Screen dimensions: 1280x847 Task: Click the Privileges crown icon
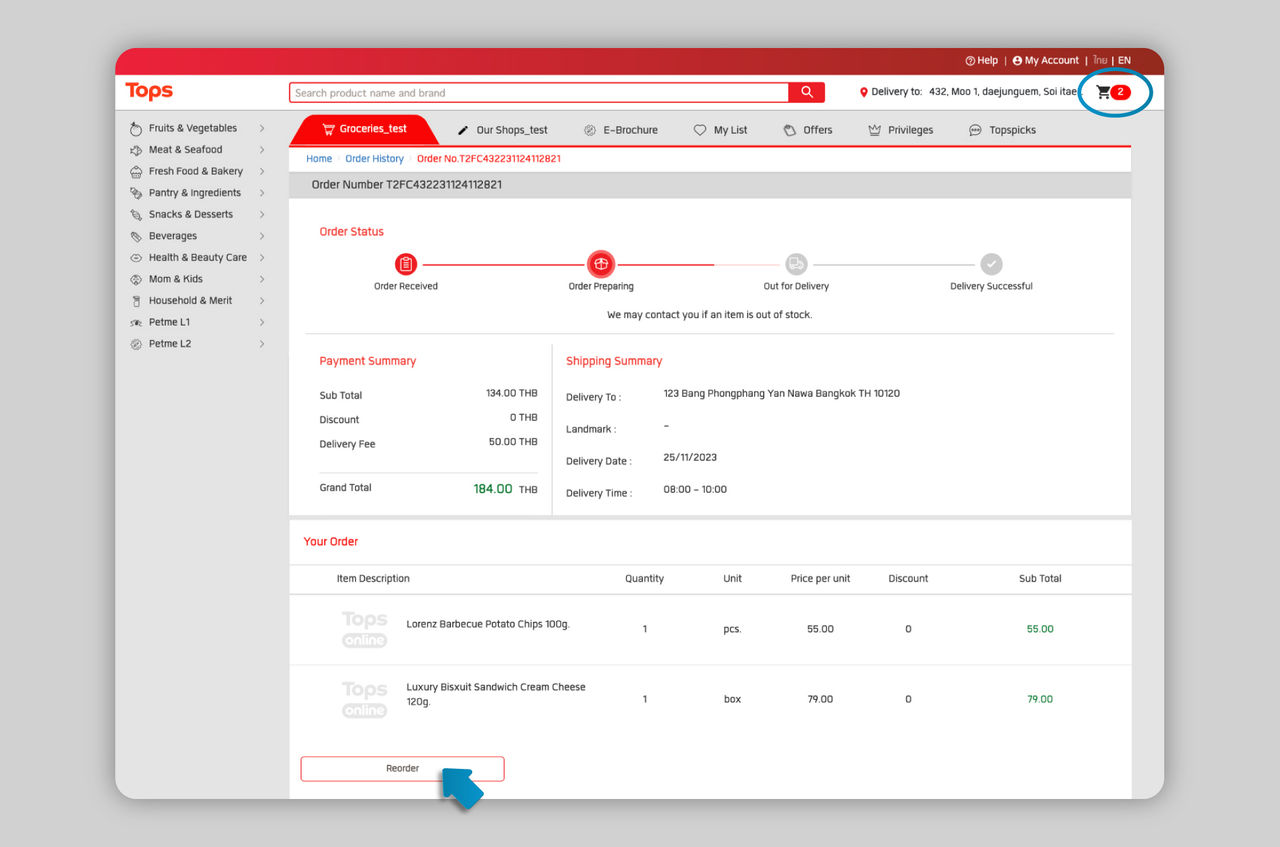pyautogui.click(x=875, y=130)
